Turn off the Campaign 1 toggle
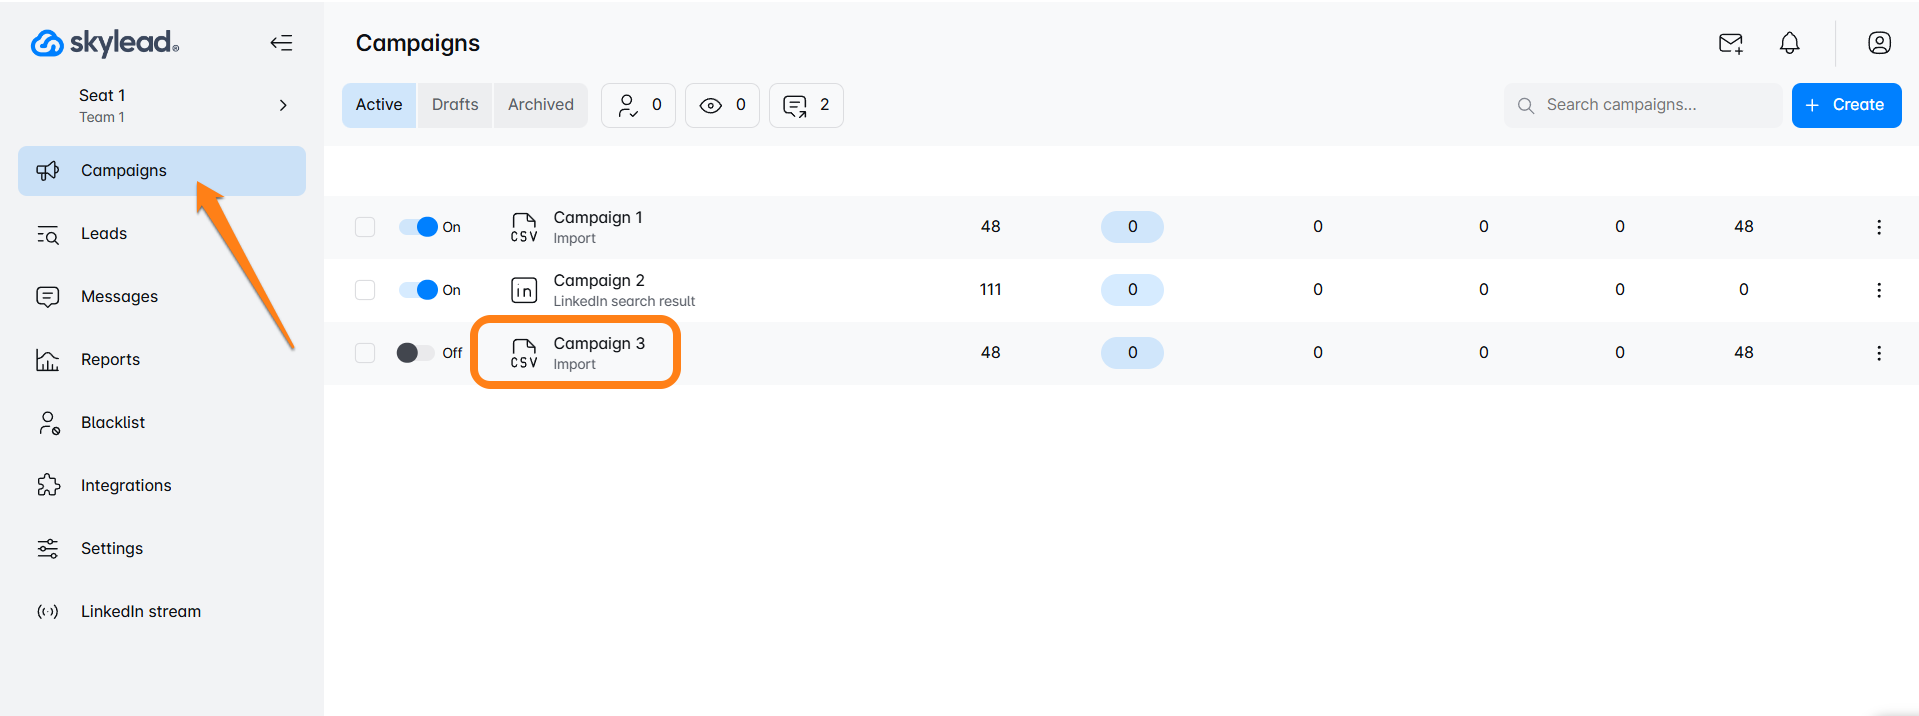 (418, 227)
